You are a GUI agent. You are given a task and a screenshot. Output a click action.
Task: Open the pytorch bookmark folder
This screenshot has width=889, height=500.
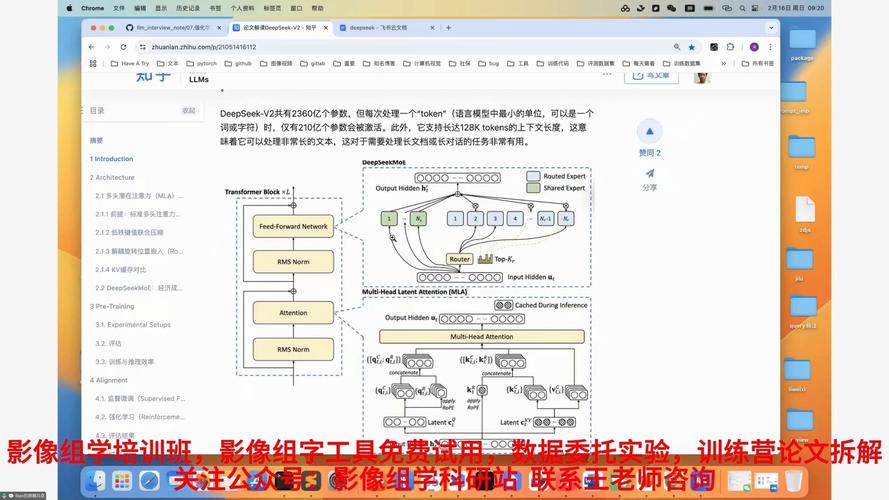(202, 63)
